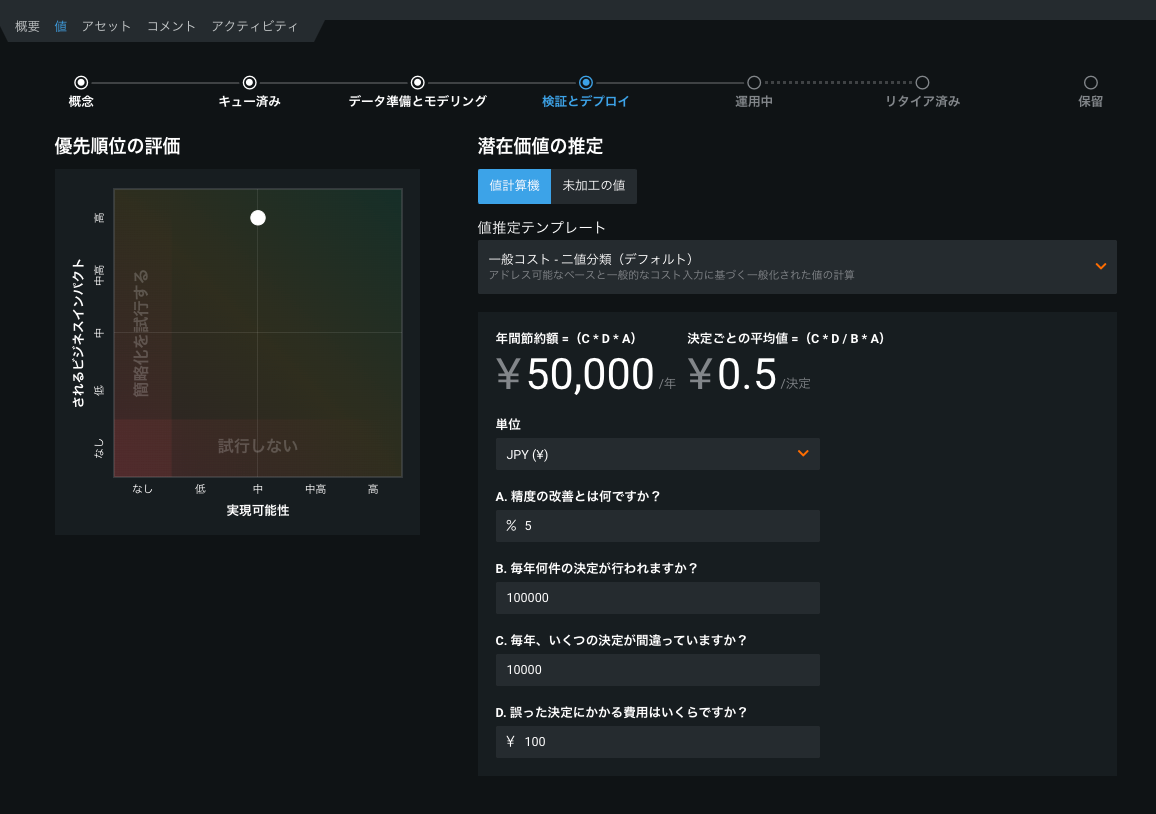
Task: Open the 概要 tab
Action: click(x=27, y=26)
